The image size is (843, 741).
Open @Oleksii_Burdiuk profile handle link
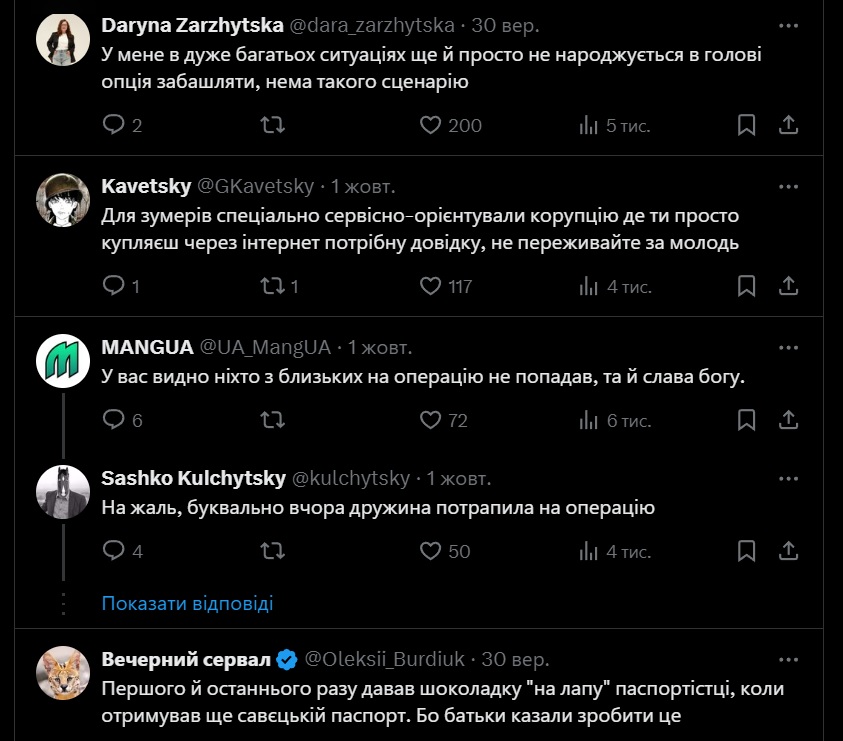(384, 660)
